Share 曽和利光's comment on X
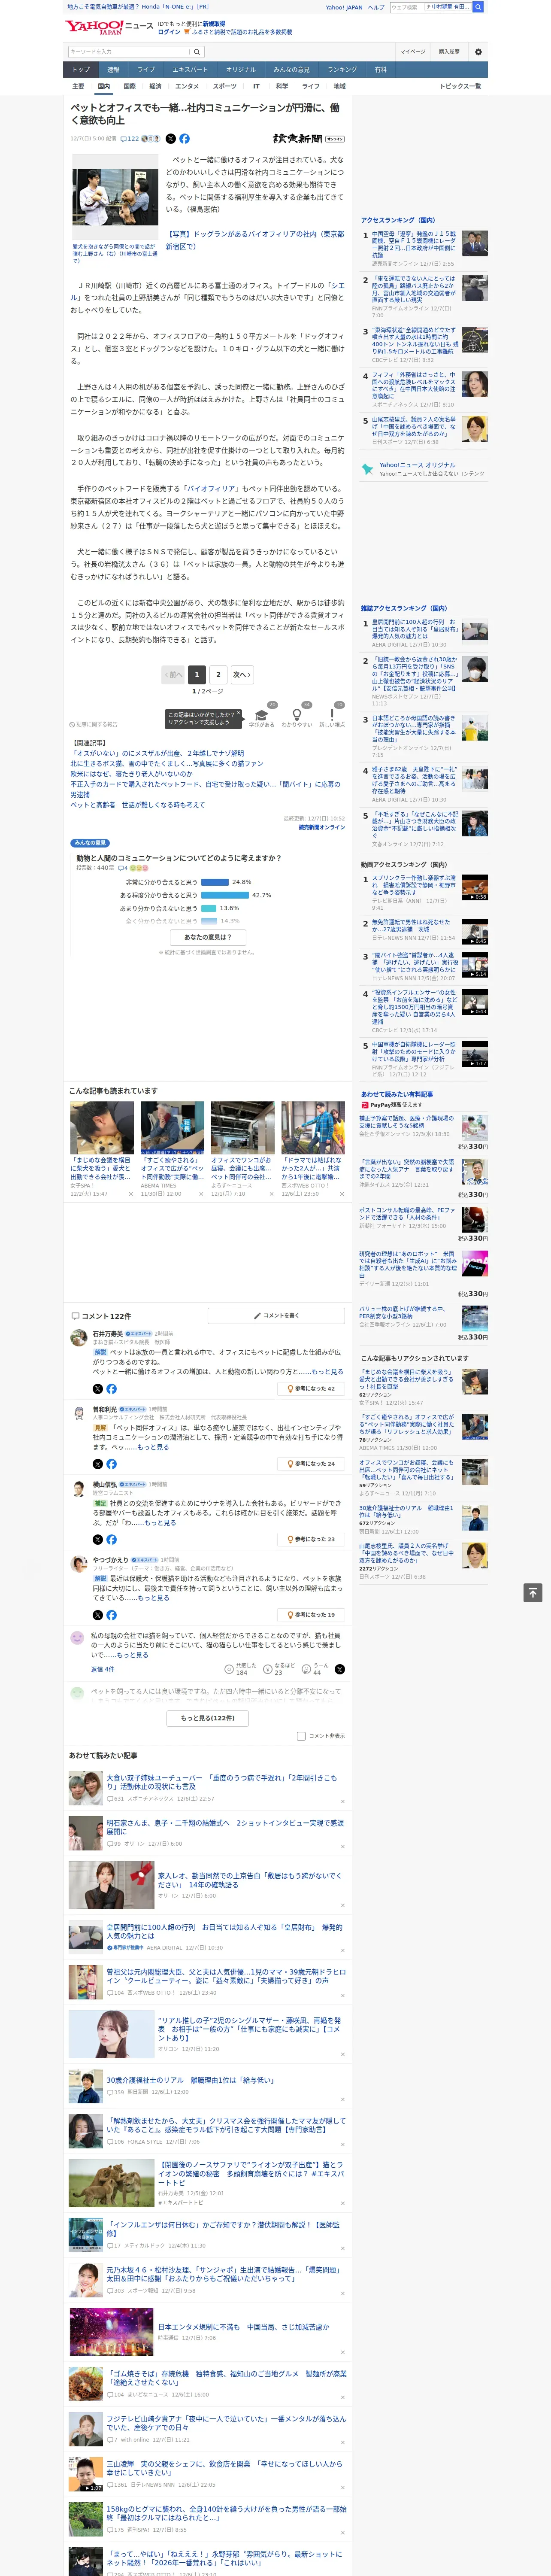 [x=98, y=1463]
